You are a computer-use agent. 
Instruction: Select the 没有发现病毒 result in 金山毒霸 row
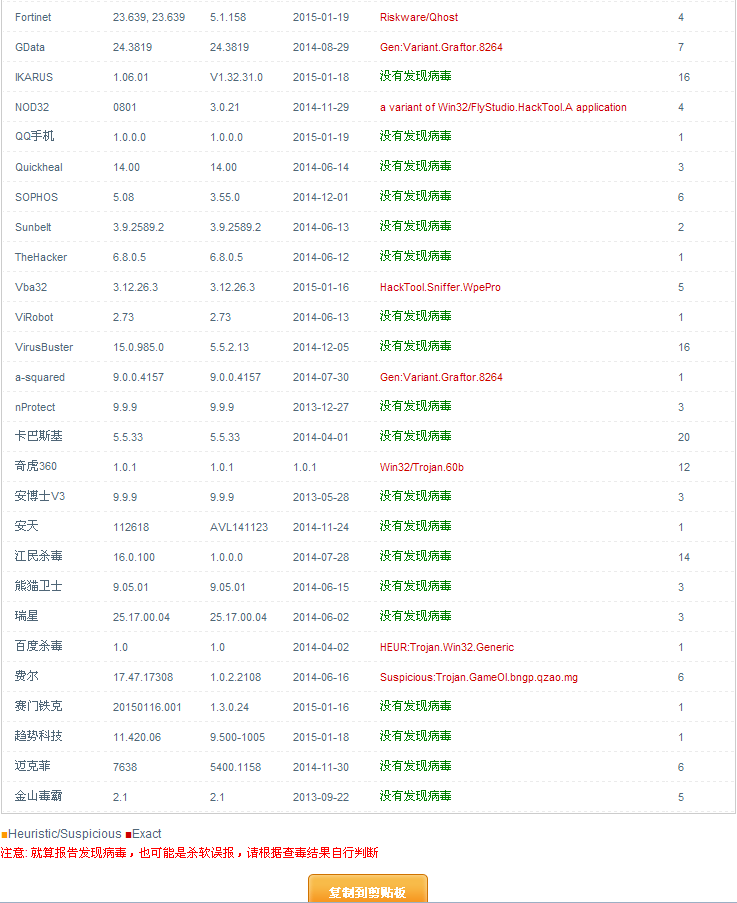coord(415,796)
